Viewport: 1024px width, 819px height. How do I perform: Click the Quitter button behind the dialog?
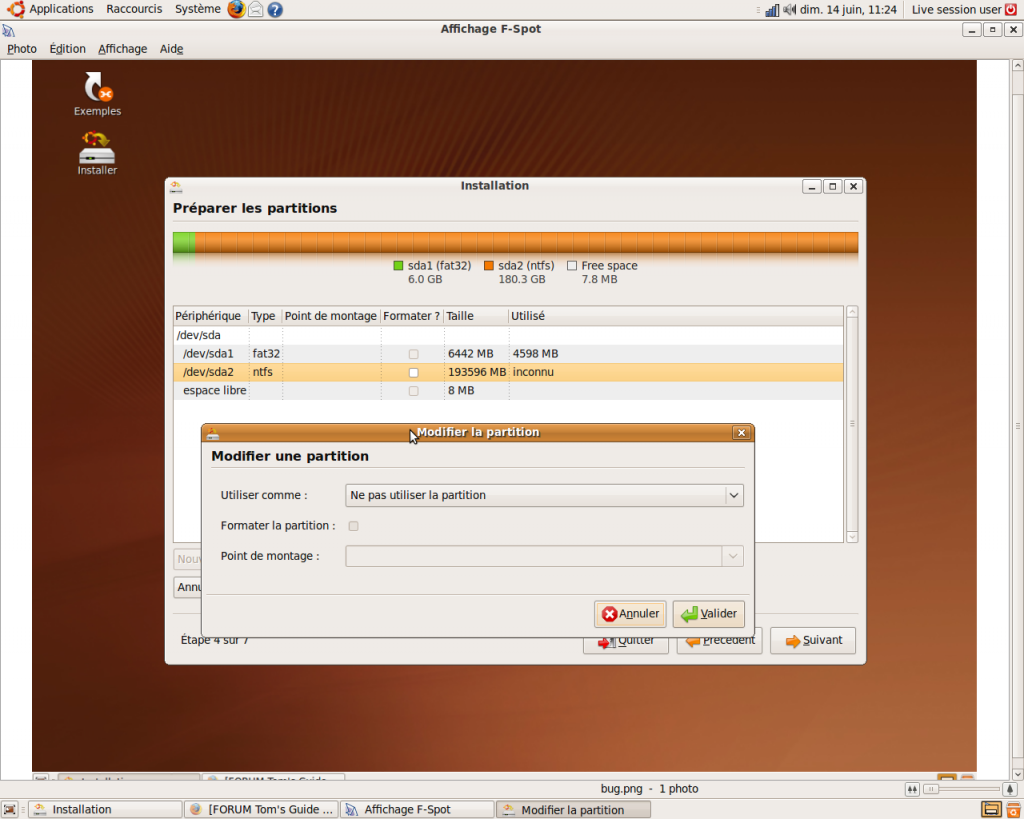626,643
